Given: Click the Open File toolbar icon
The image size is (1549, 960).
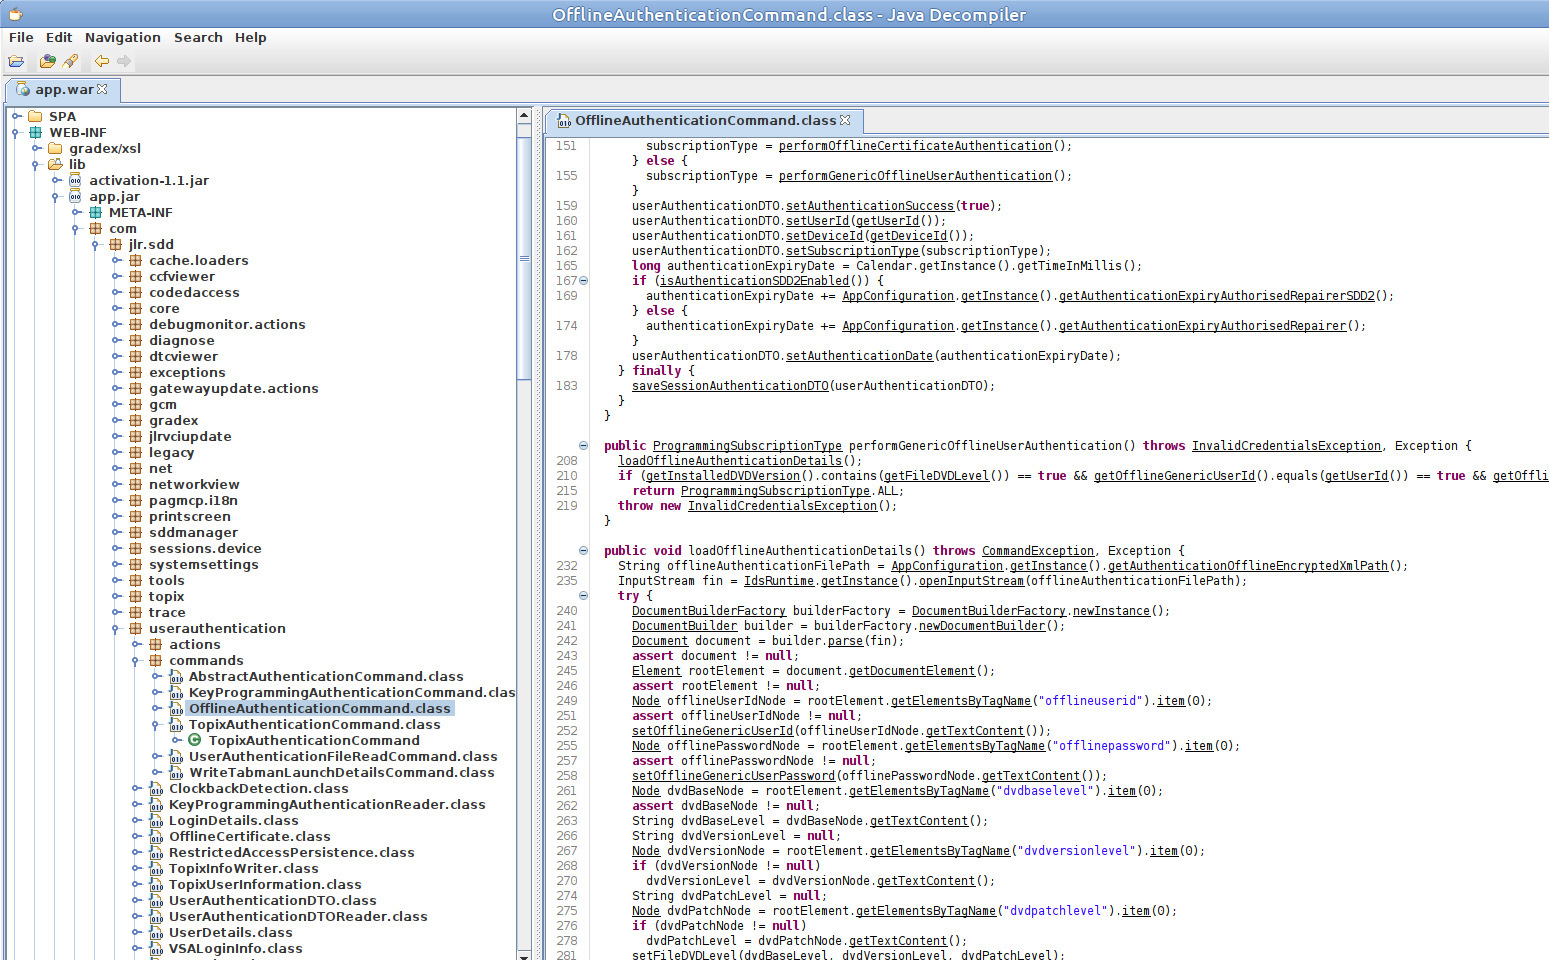Looking at the screenshot, I should point(16,62).
